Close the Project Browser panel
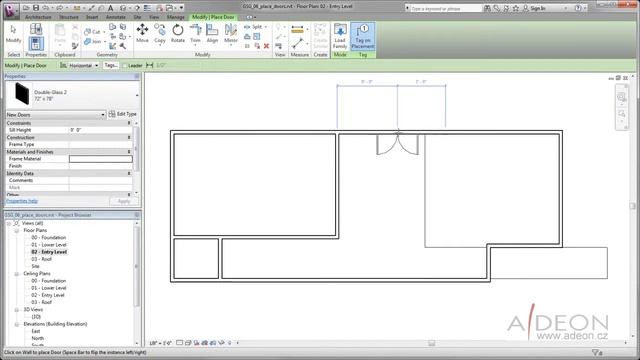Viewport: 640px width, 360px height. [x=137, y=215]
